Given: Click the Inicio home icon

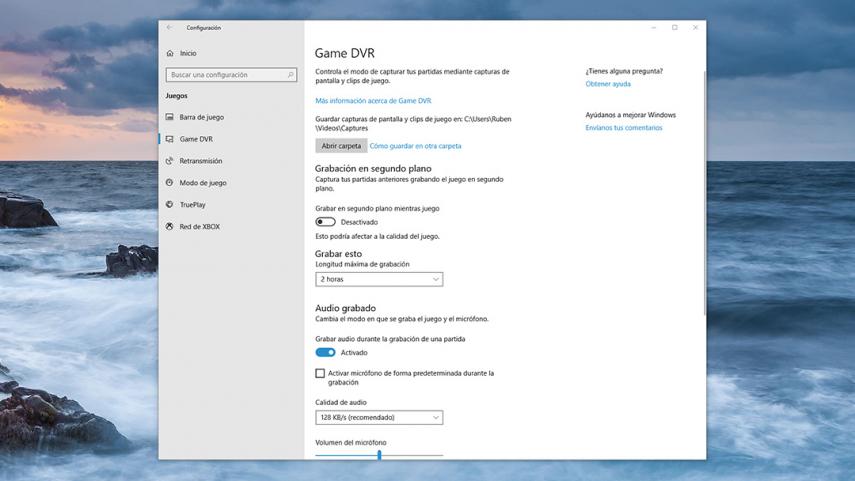Looking at the screenshot, I should click(x=170, y=53).
